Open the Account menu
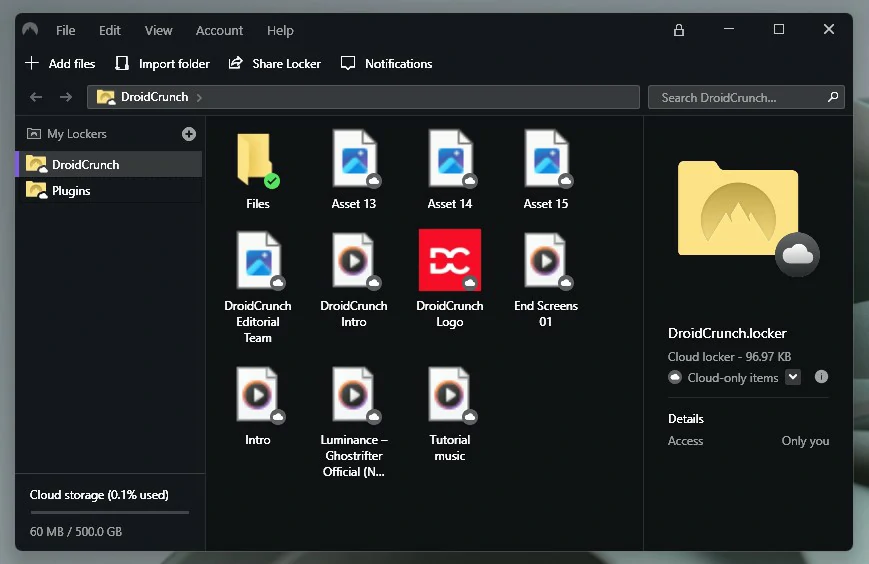 point(219,30)
